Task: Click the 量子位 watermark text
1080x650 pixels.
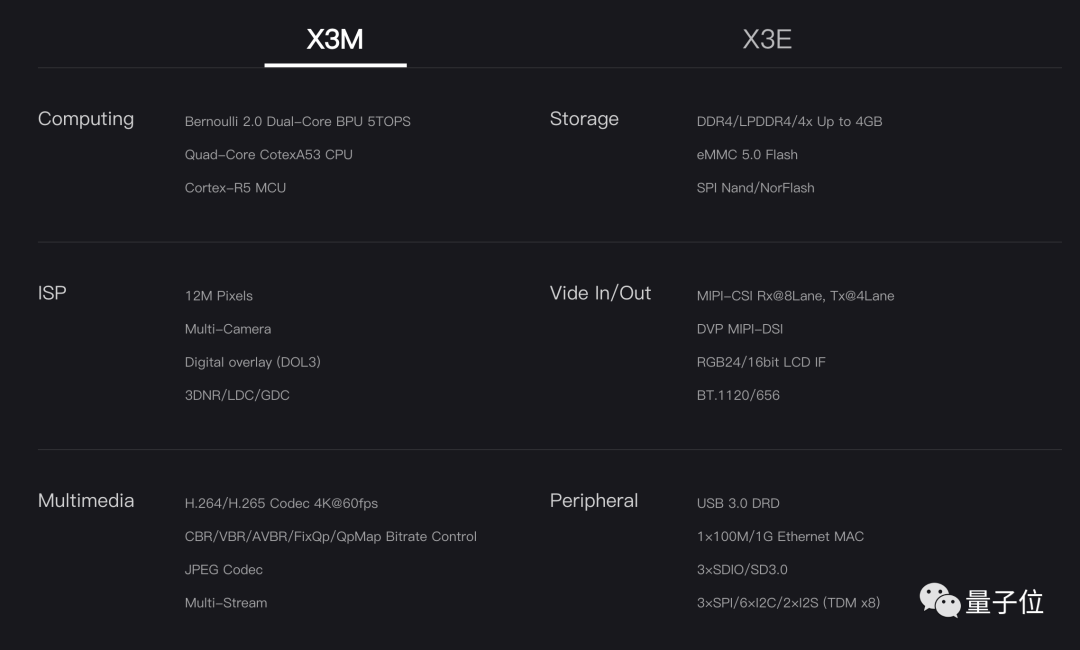Action: click(1004, 602)
